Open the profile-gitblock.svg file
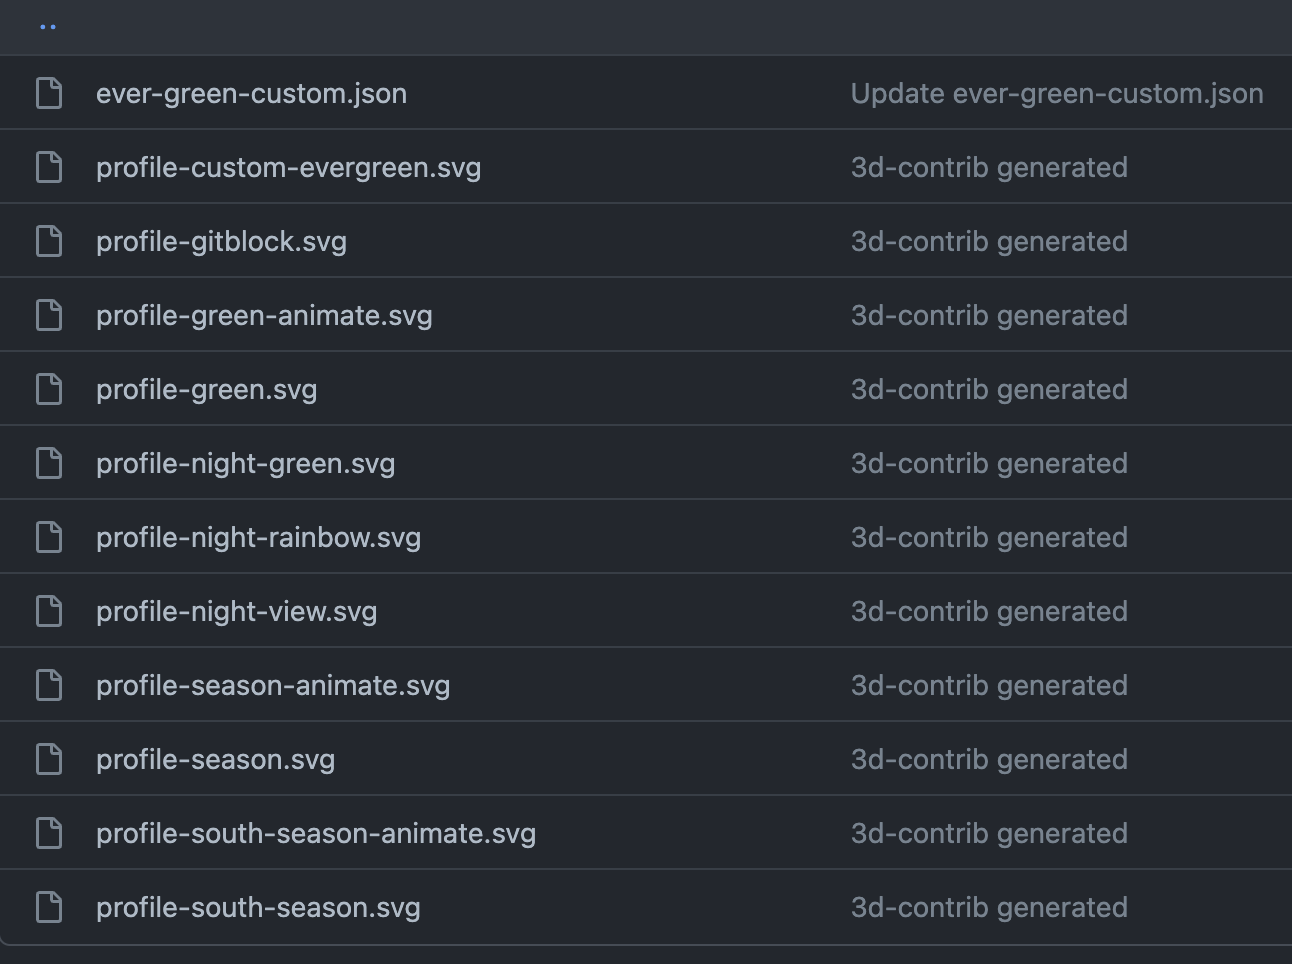 (x=221, y=240)
